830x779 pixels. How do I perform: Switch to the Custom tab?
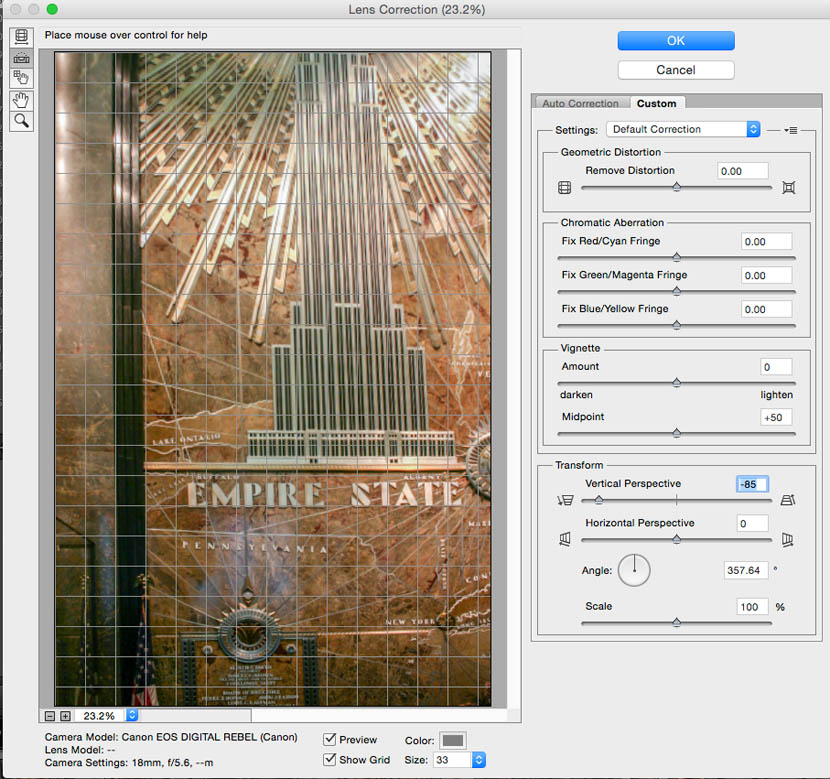click(x=656, y=103)
